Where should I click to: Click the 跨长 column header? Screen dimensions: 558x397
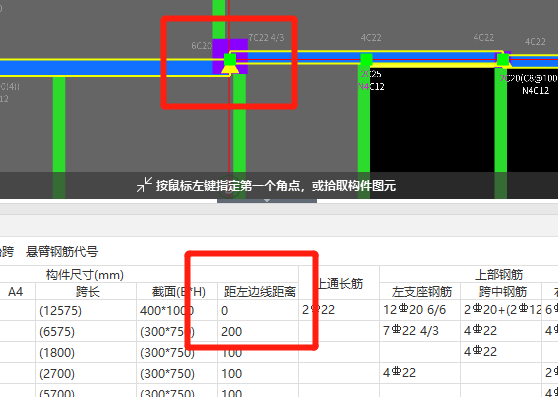click(x=86, y=292)
